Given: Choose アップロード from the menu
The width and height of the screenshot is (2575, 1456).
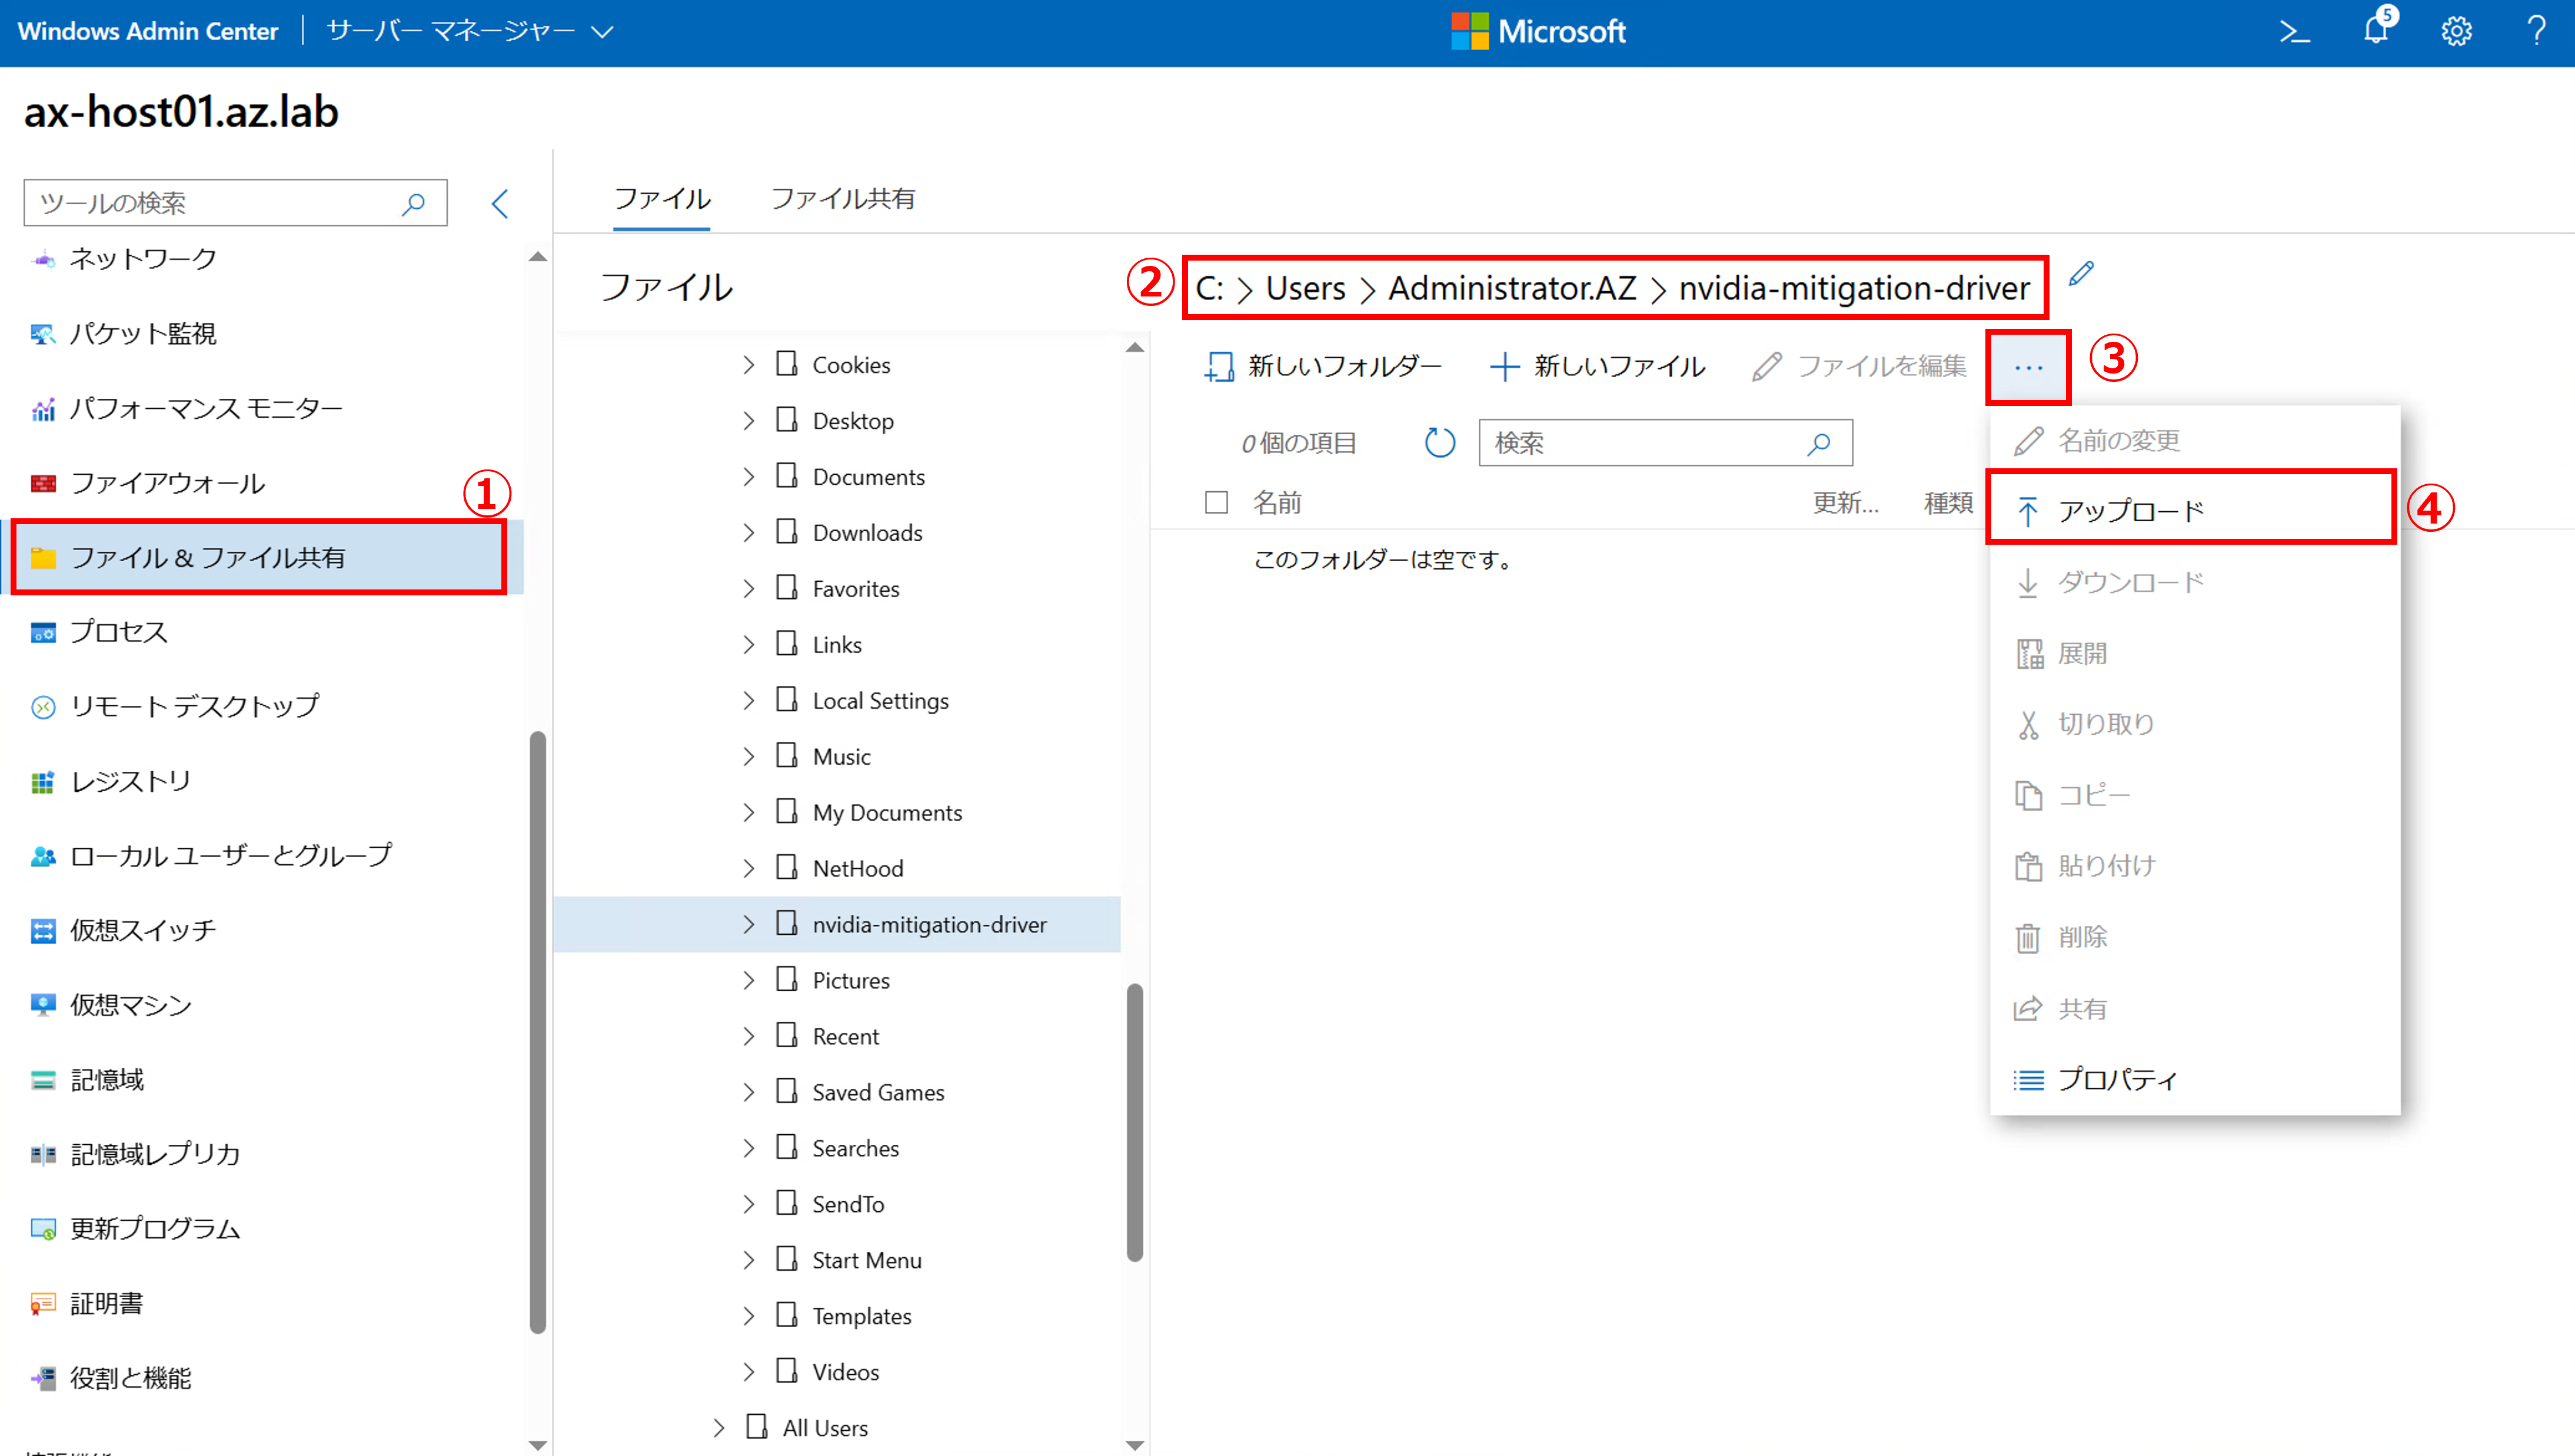Looking at the screenshot, I should coord(2191,511).
